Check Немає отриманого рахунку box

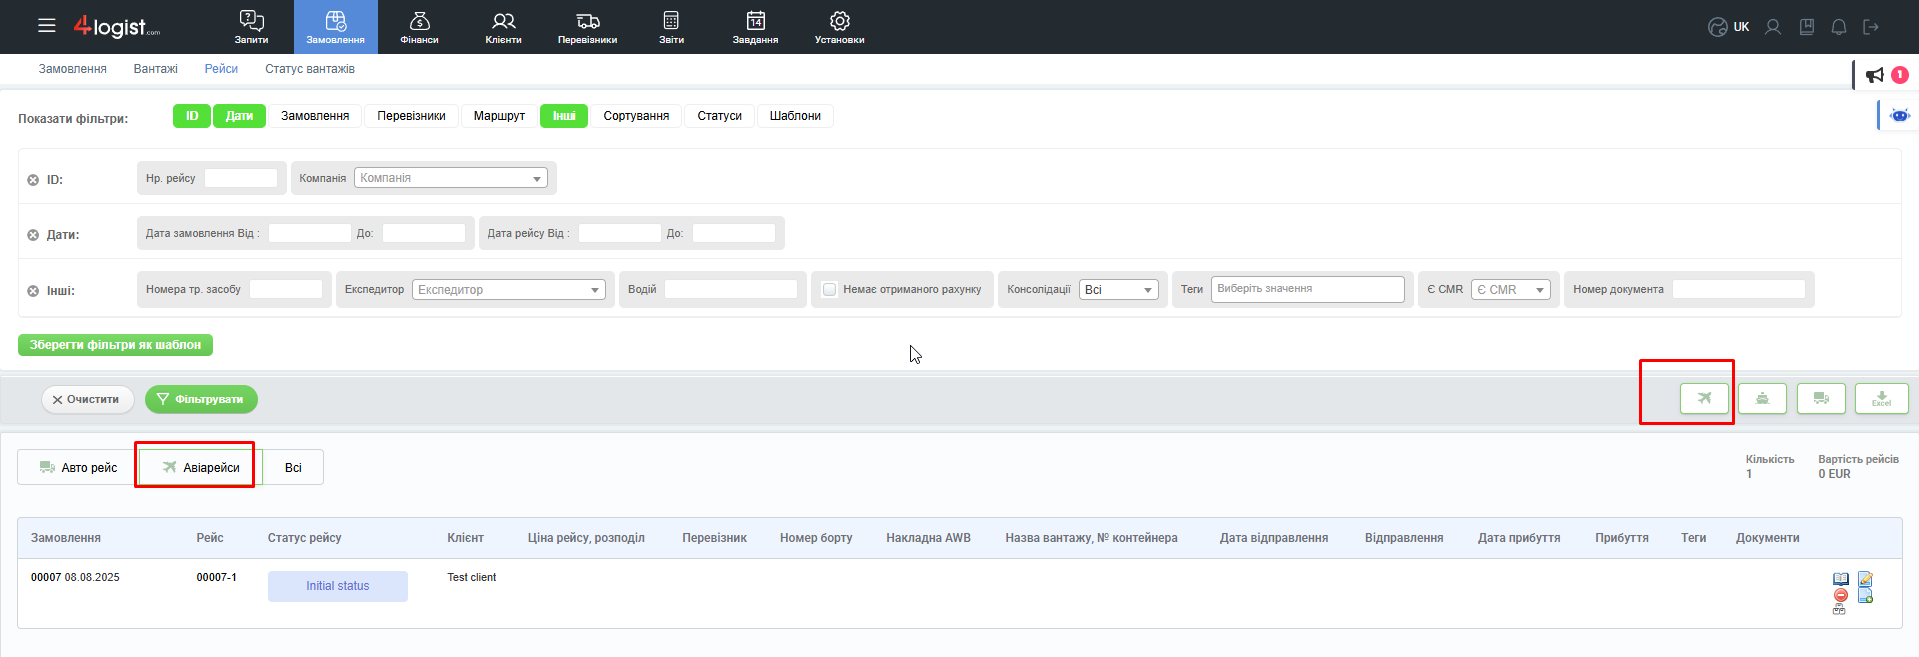tap(829, 289)
